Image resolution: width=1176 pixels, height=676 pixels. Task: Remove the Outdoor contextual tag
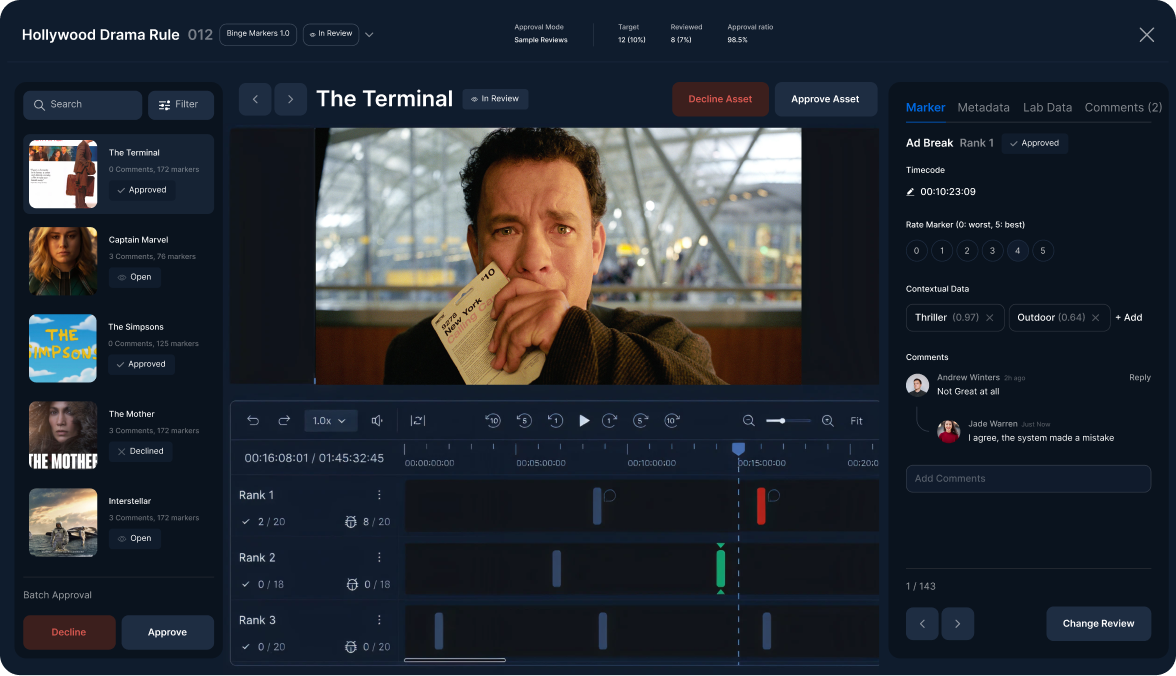(x=1096, y=318)
